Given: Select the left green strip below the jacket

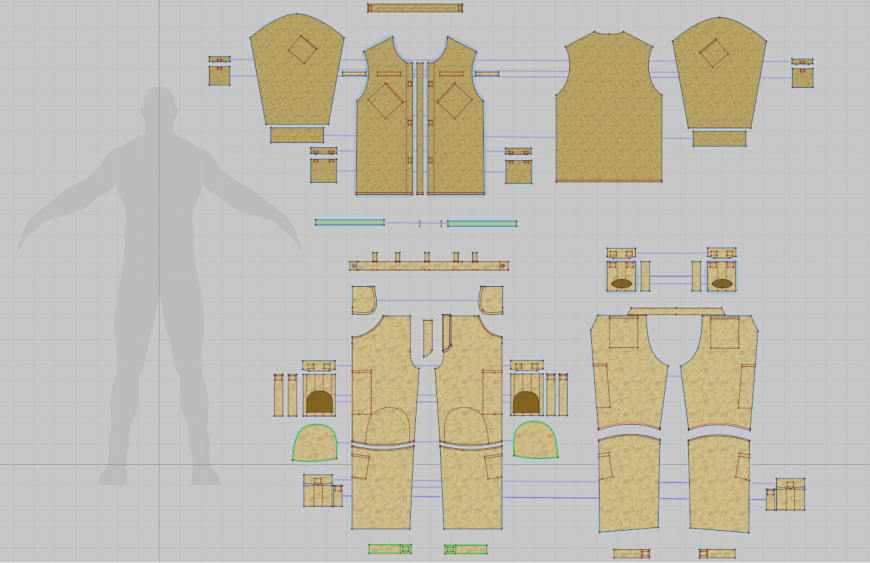Looking at the screenshot, I should tap(350, 222).
